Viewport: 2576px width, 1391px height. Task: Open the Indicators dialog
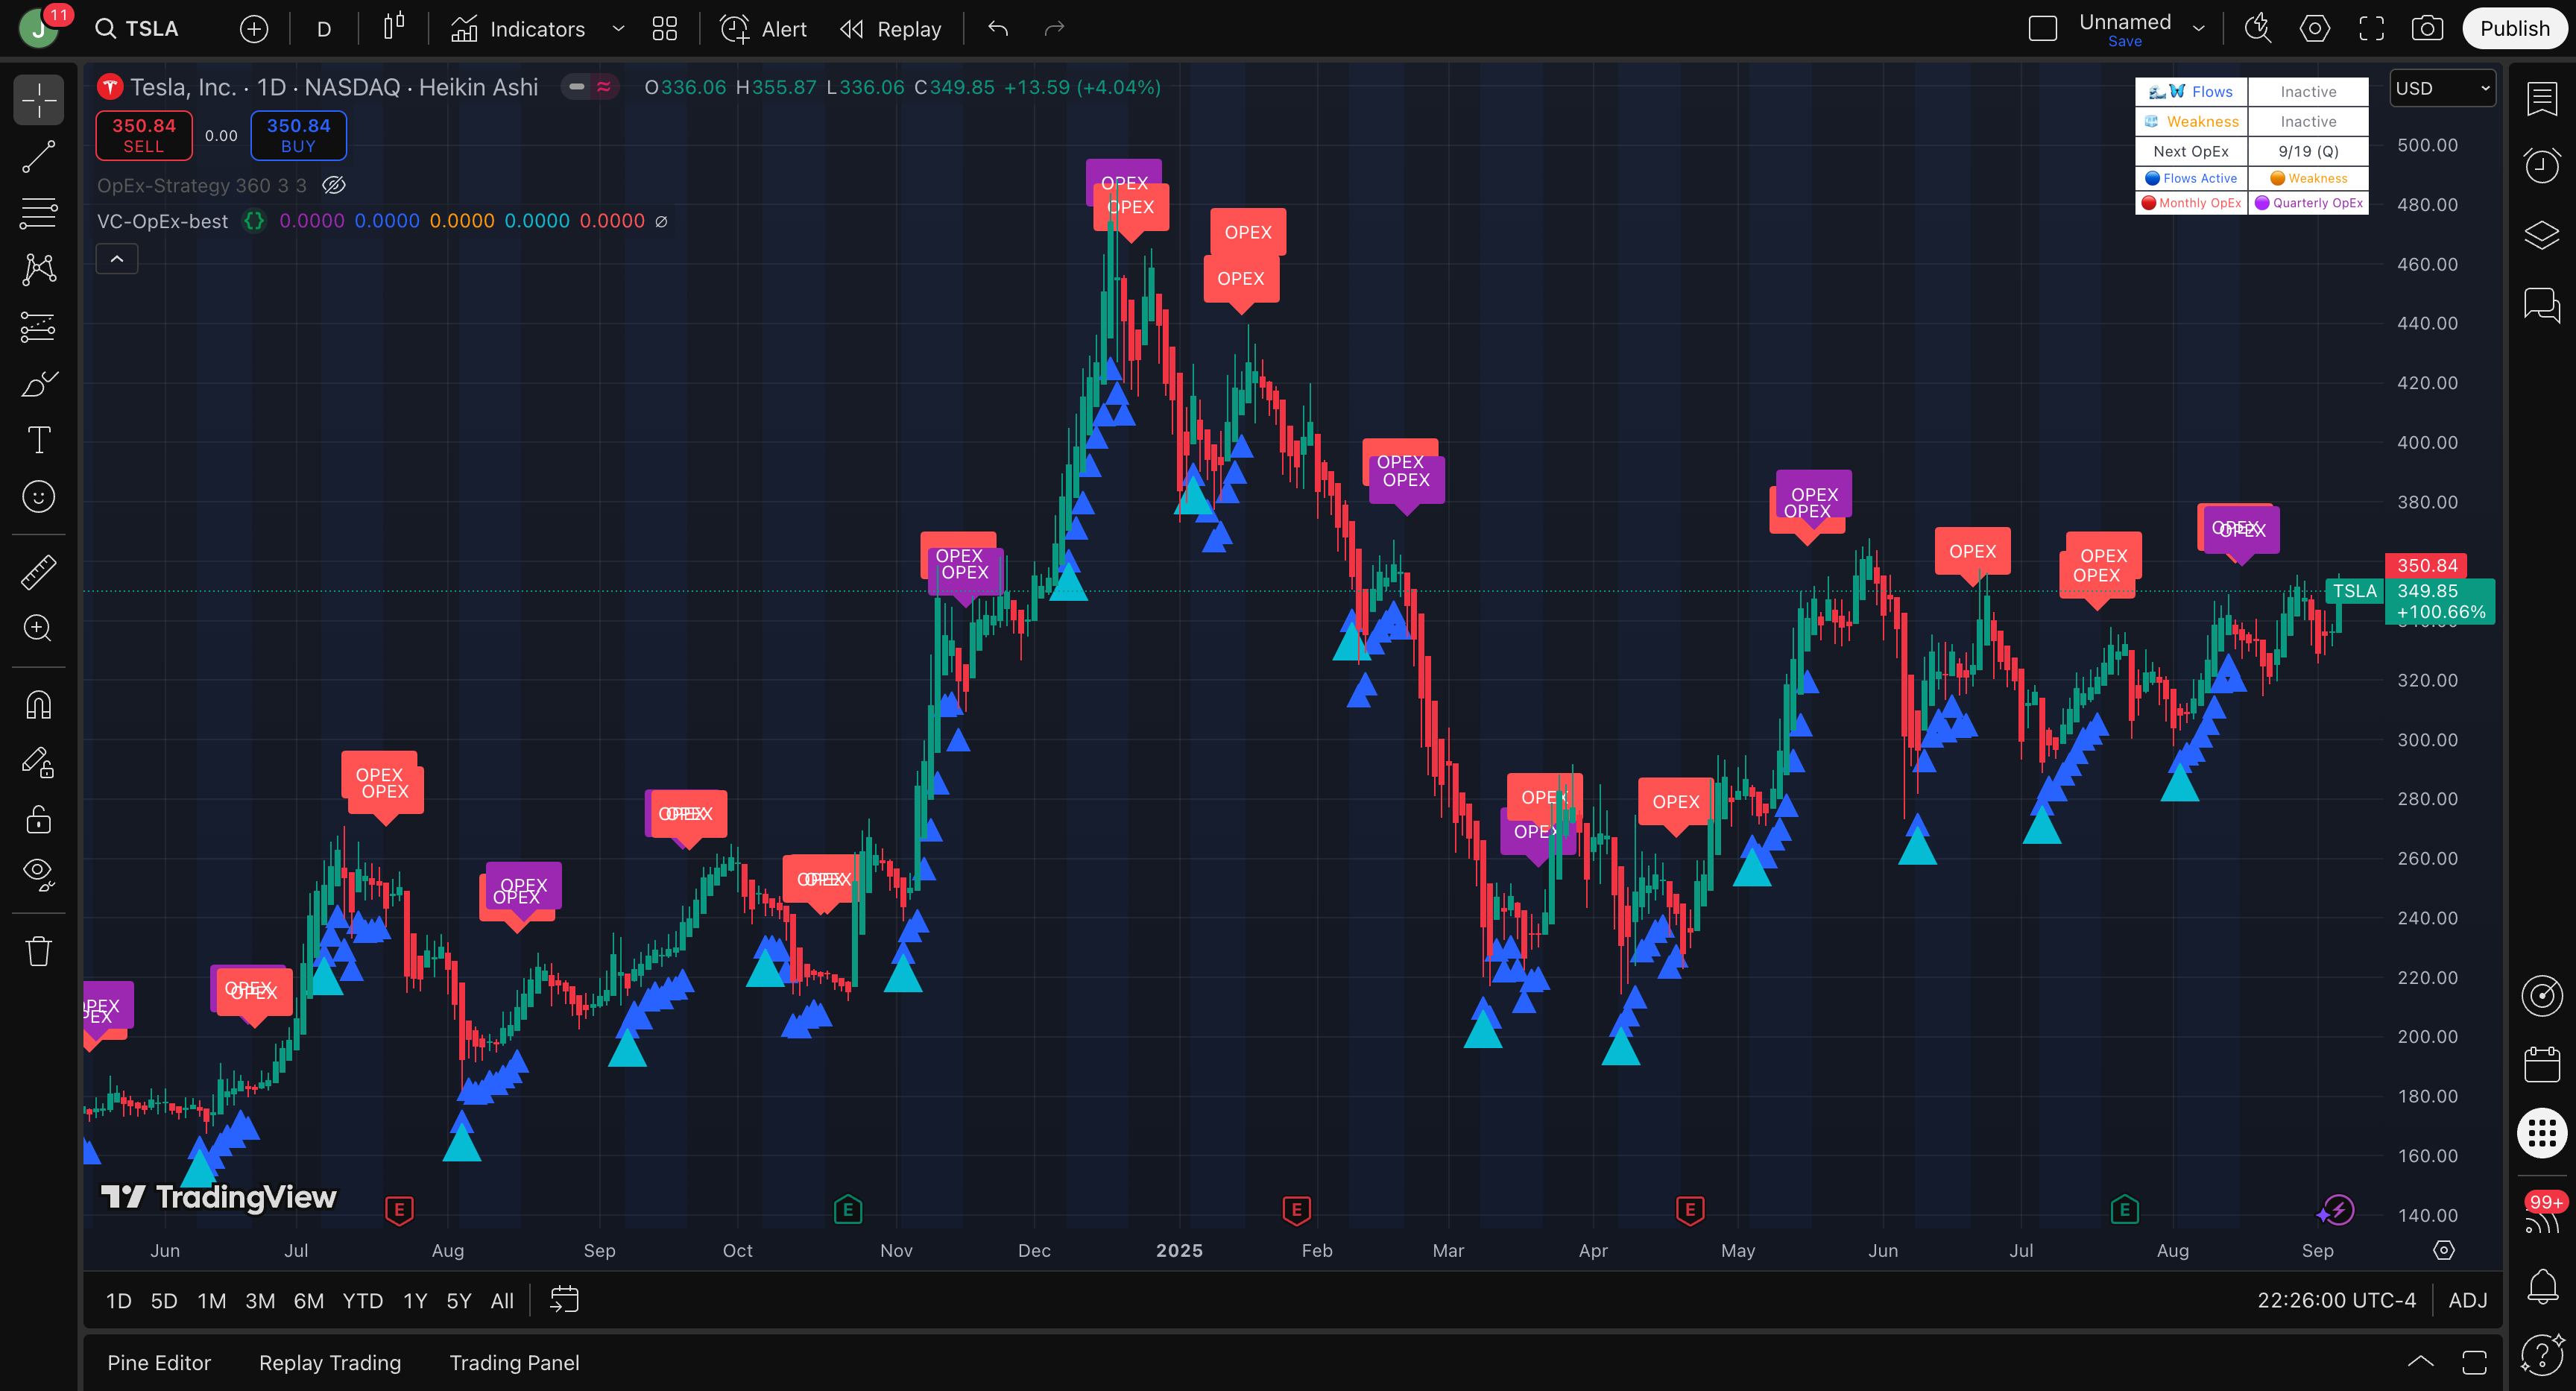(x=518, y=29)
